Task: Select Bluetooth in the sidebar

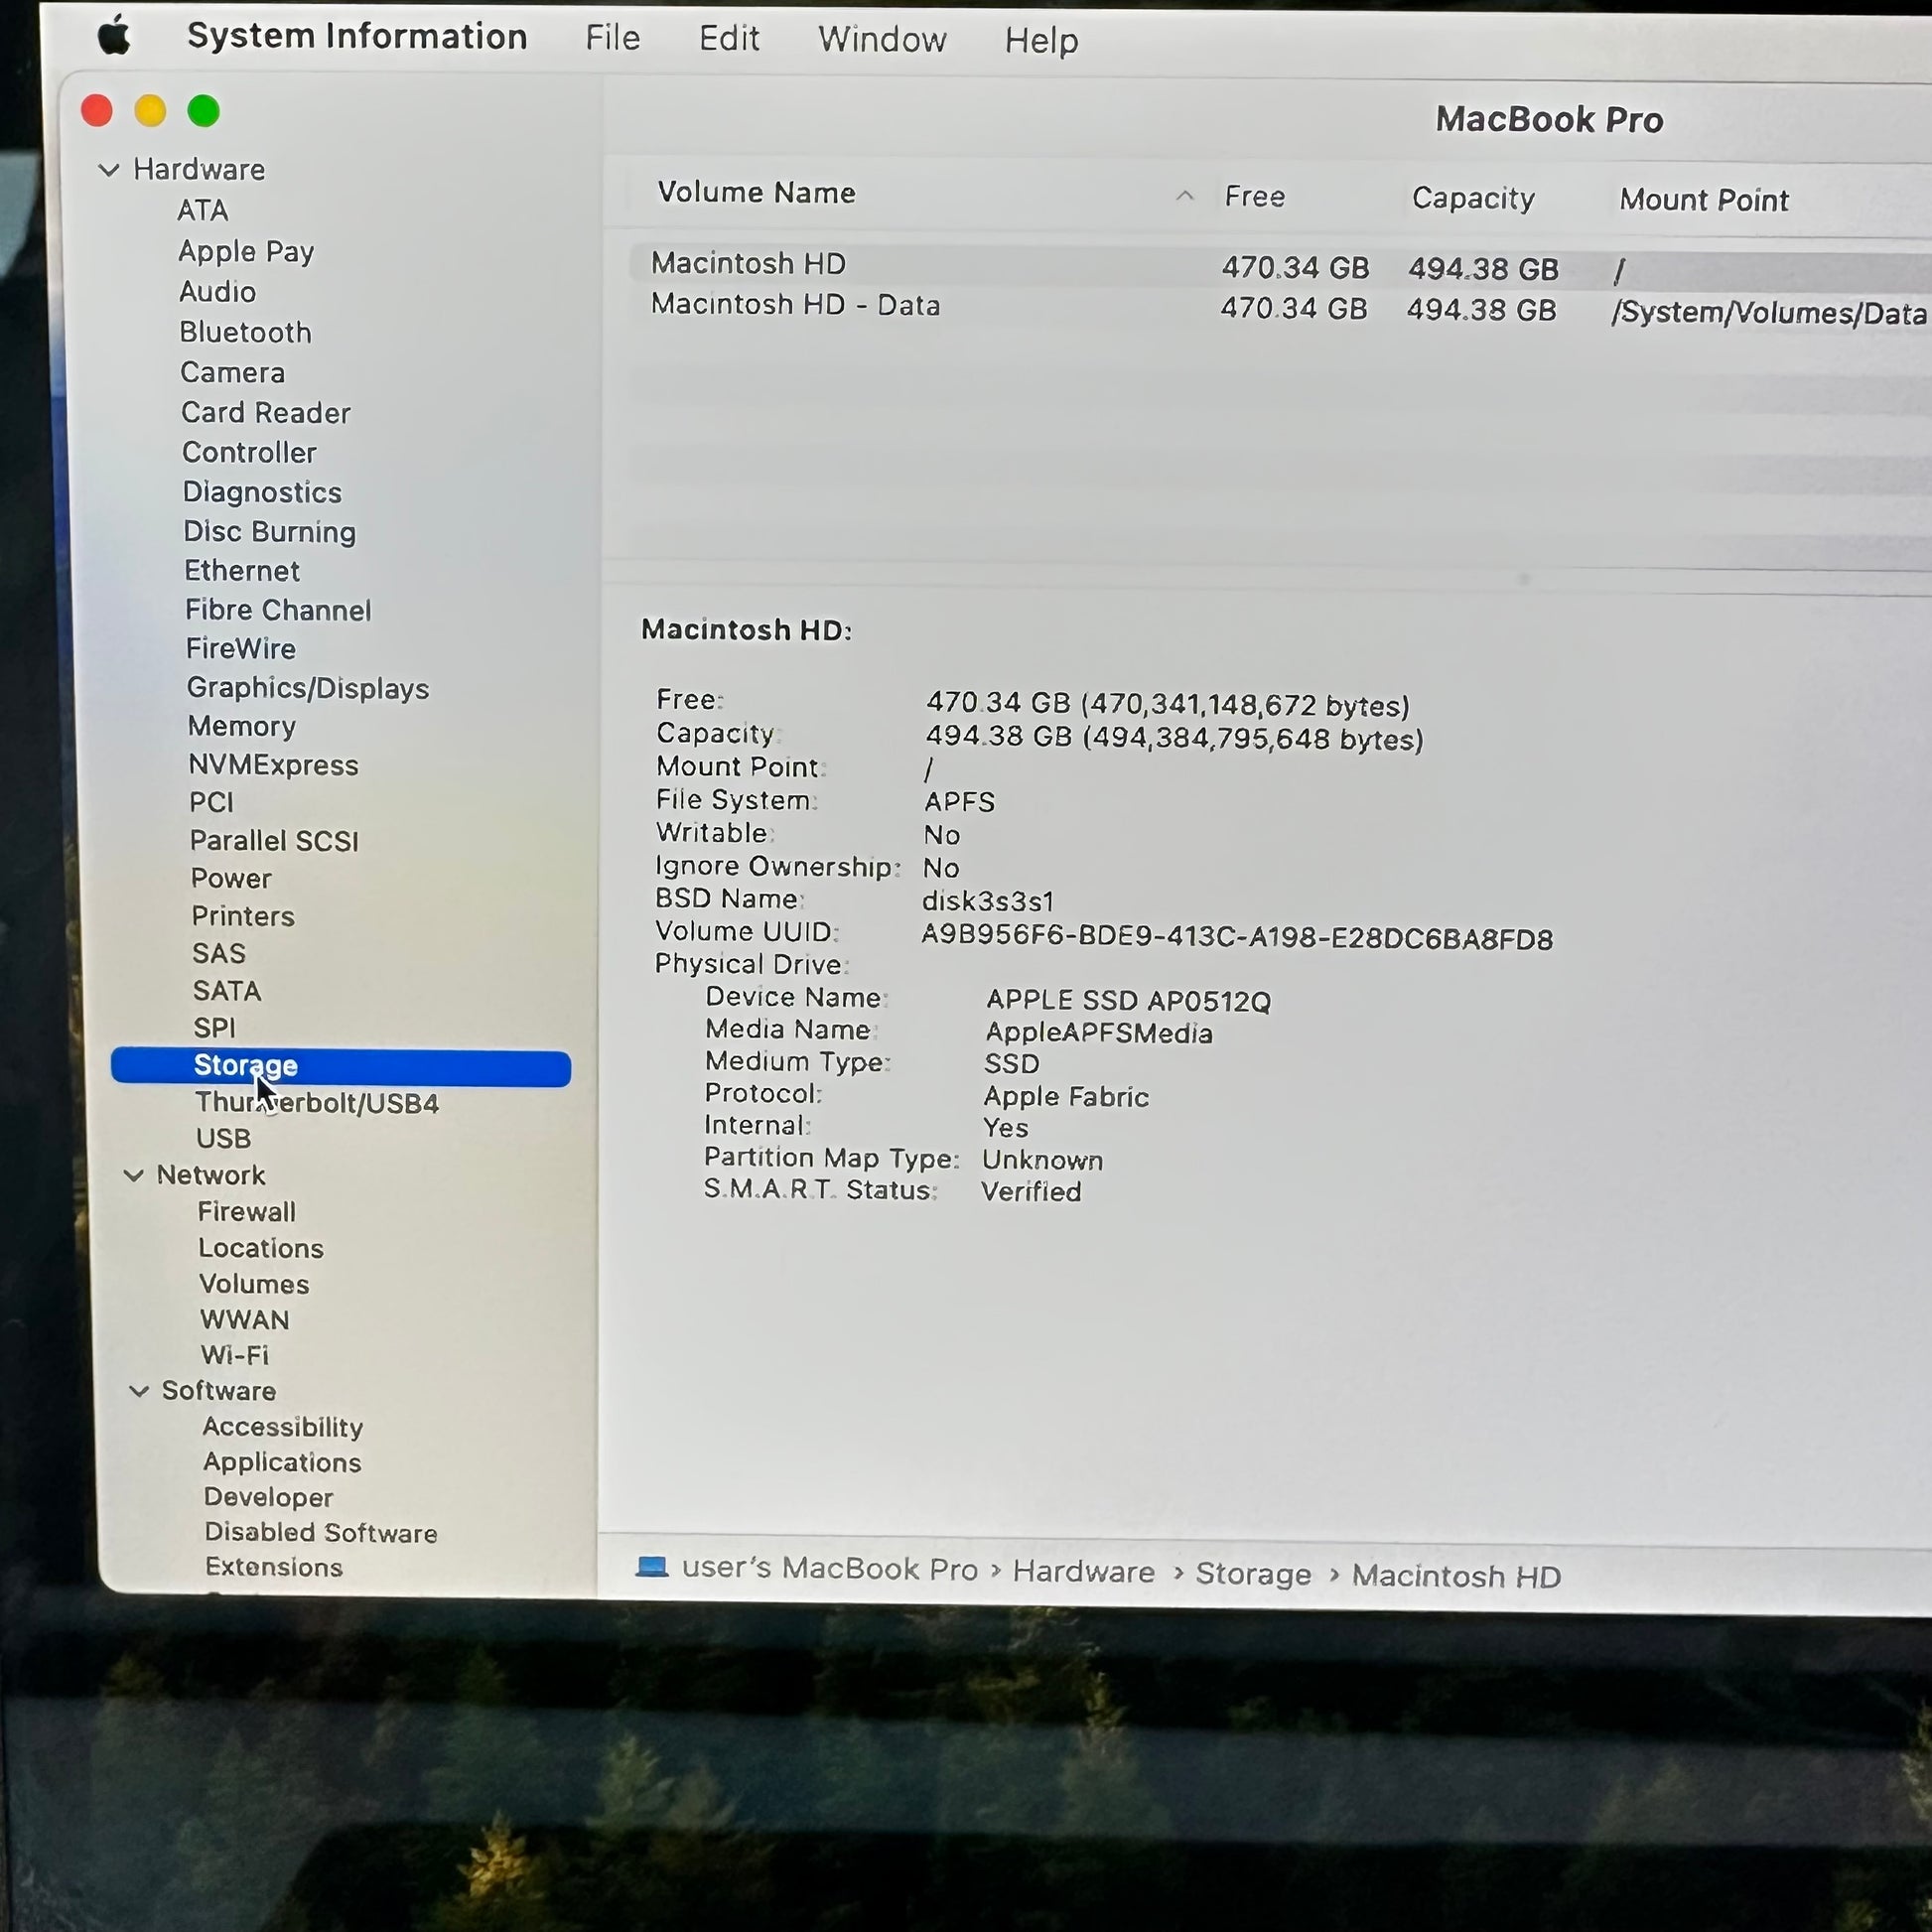Action: pos(245,332)
